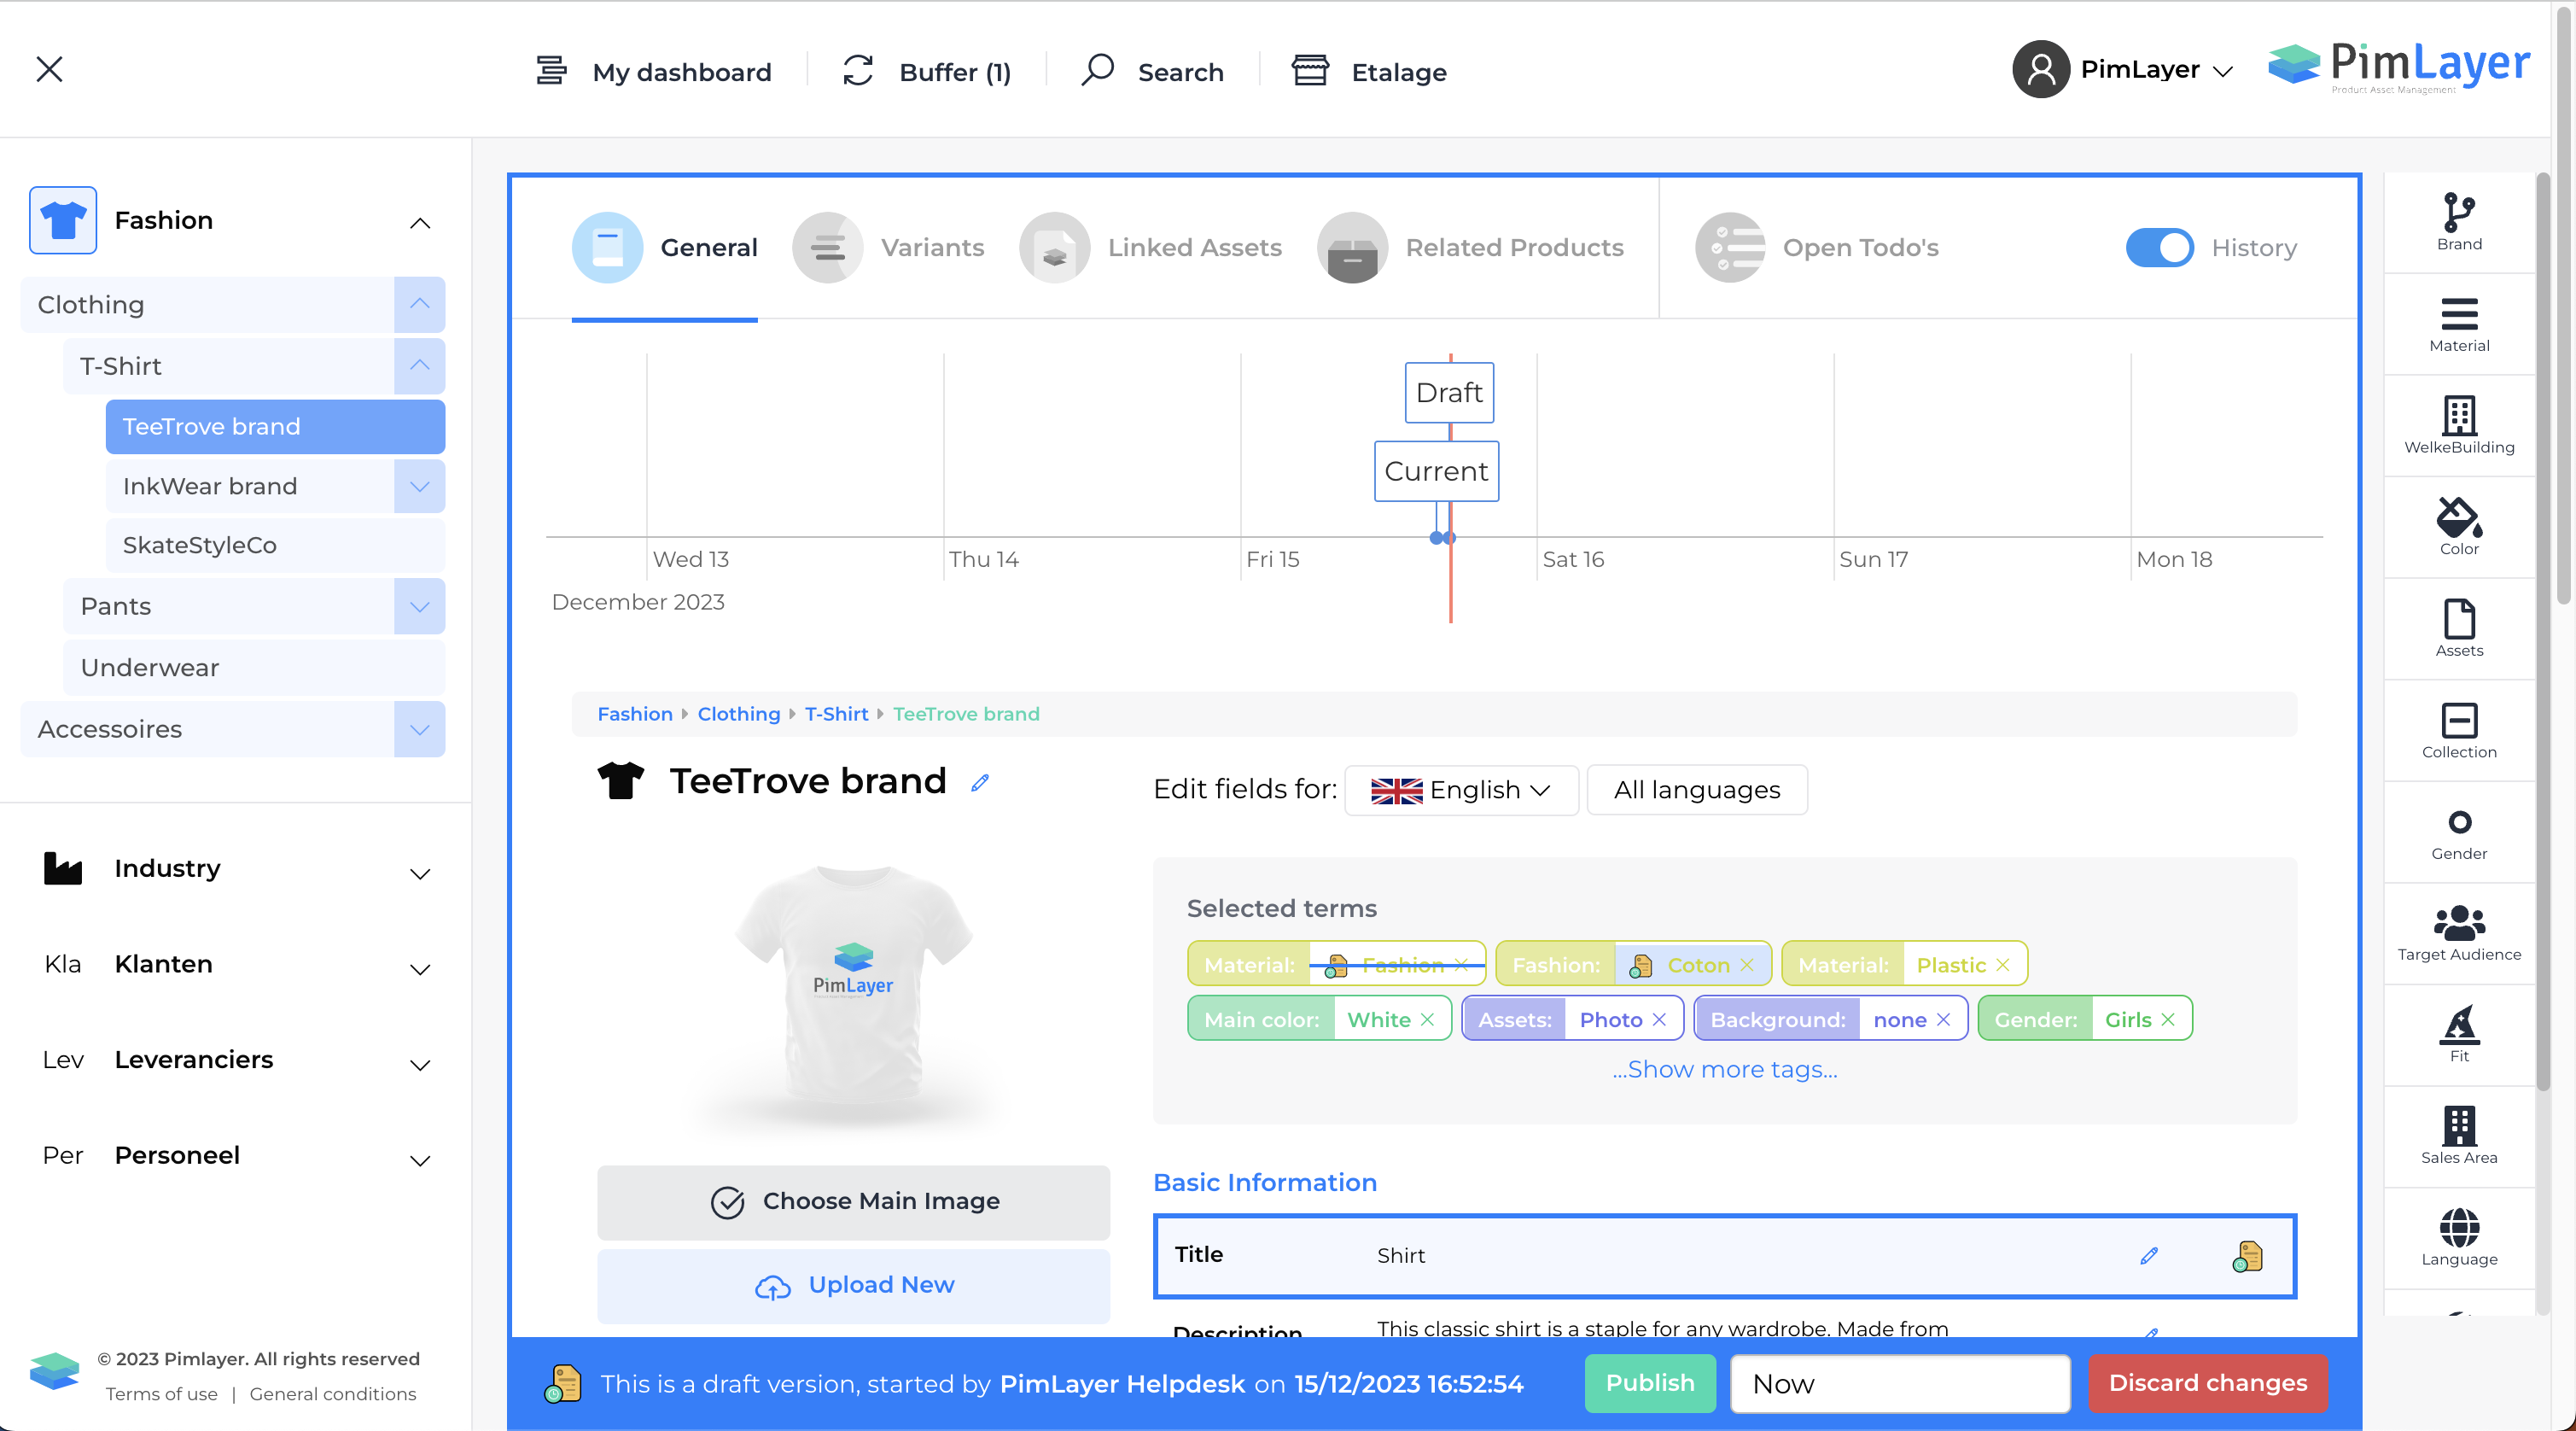Expand the Industry section
2576x1431 pixels.
[x=420, y=873]
